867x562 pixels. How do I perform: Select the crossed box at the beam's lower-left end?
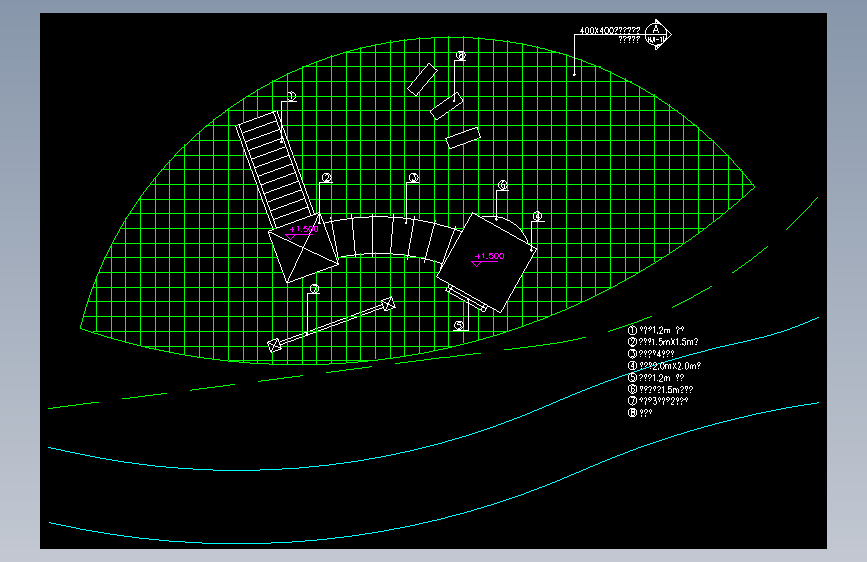click(x=274, y=346)
